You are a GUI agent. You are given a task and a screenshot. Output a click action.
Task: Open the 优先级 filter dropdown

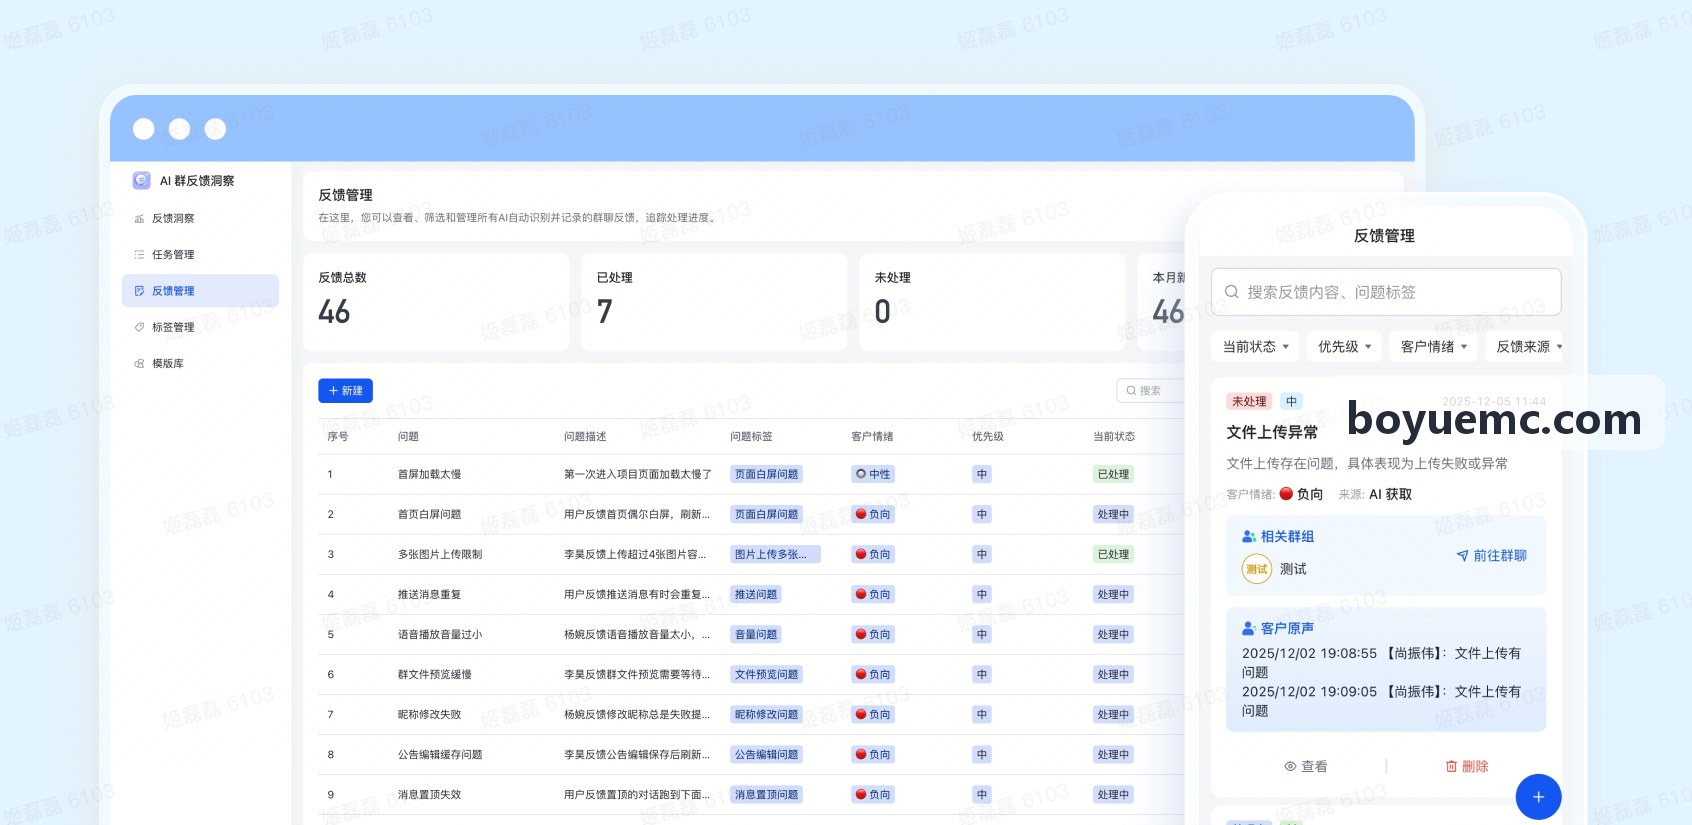tap(1344, 346)
